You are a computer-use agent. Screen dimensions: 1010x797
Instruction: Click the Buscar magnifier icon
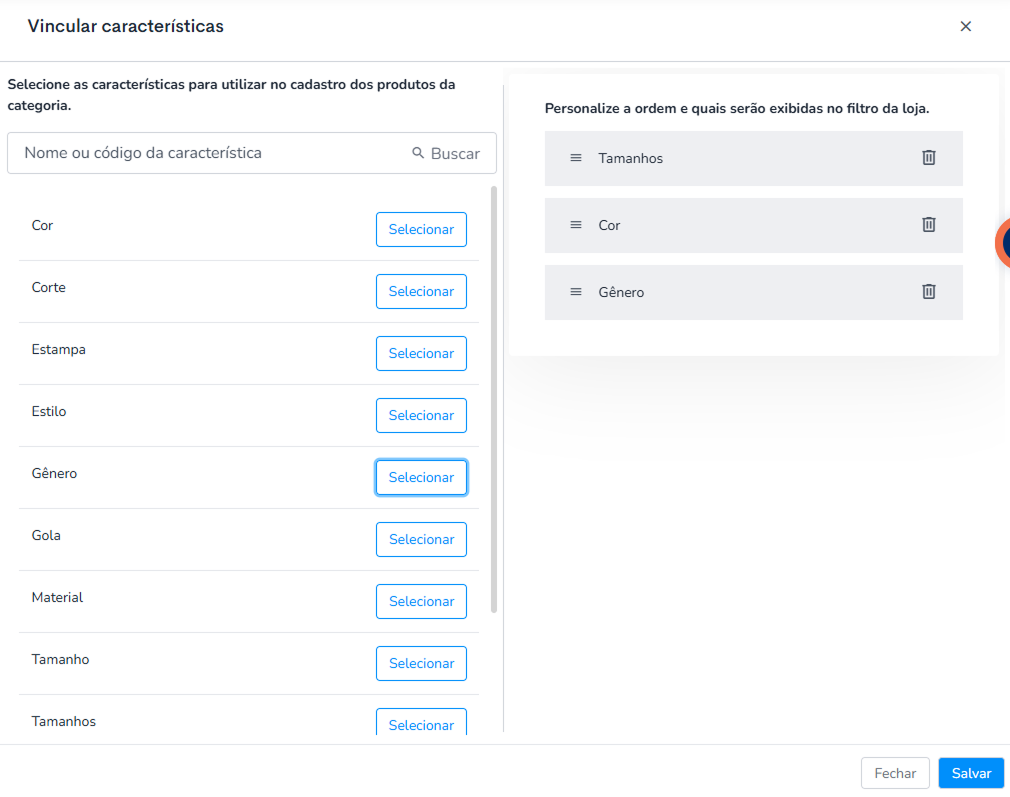[418, 153]
